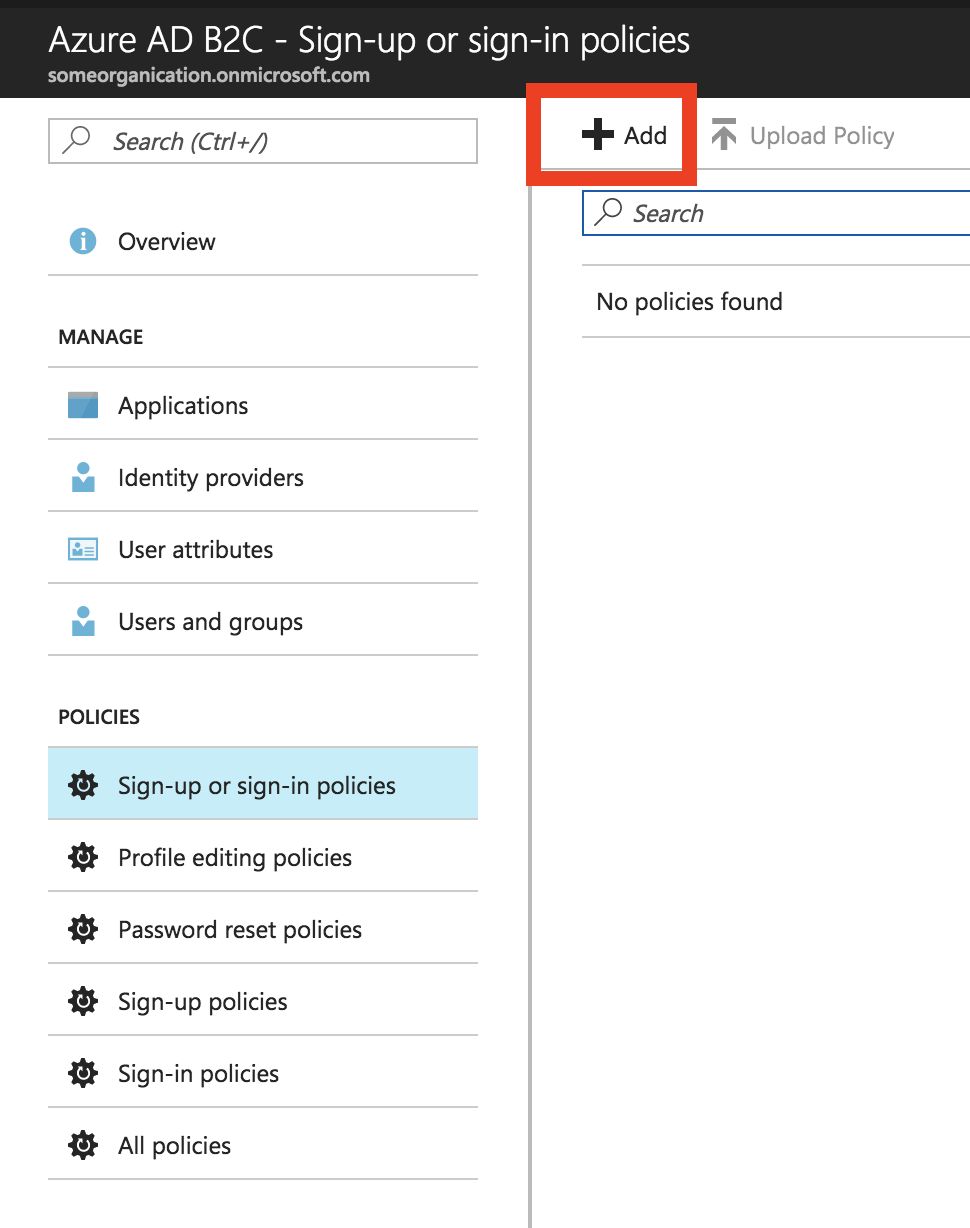Click the All policies gear icon

pyautogui.click(x=83, y=1145)
